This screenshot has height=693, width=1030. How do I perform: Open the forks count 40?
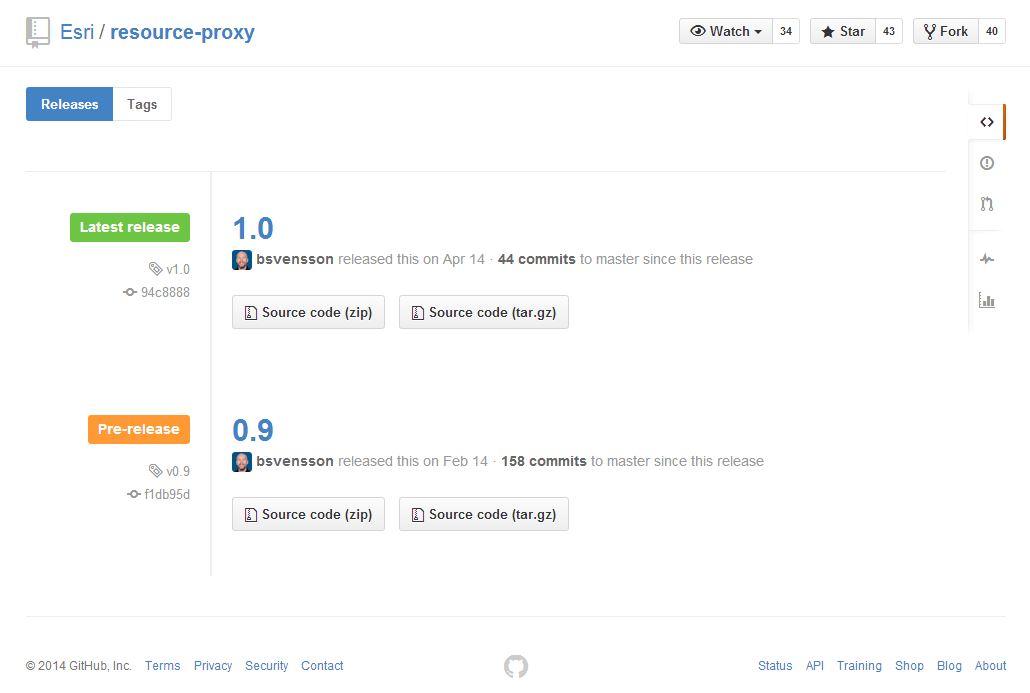pos(992,32)
